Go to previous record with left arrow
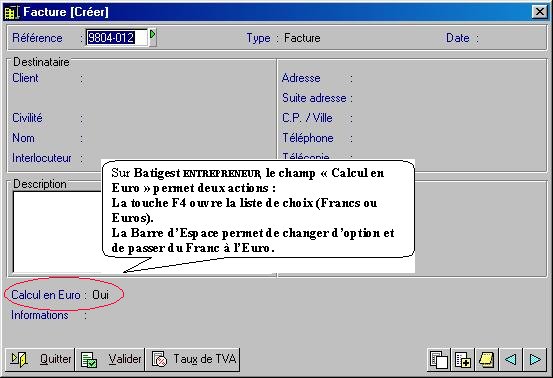This screenshot has height=378, width=553. tap(510, 360)
